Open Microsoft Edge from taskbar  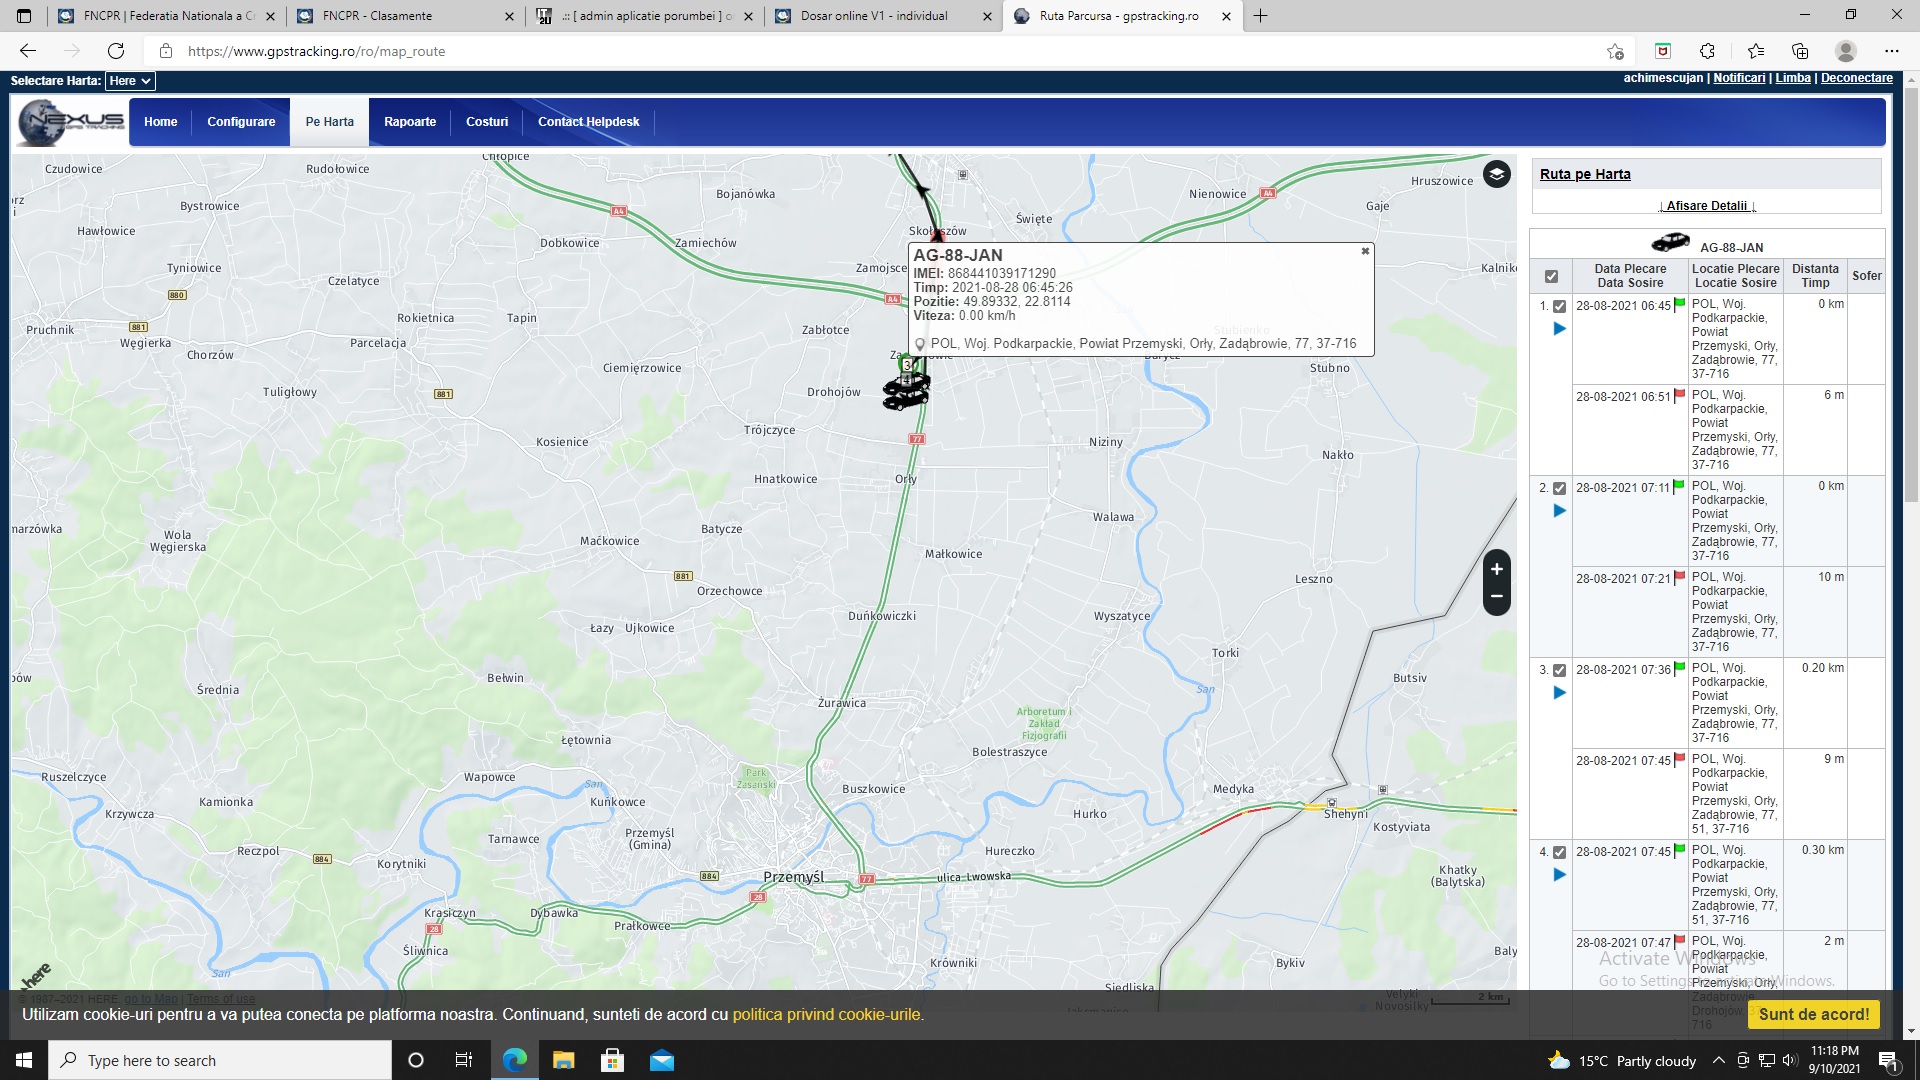click(515, 1061)
